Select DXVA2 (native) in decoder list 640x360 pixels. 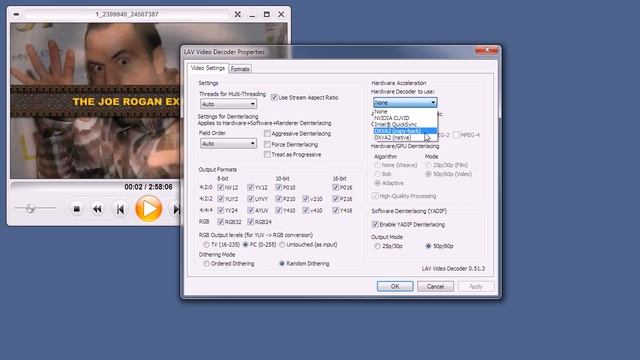[405, 138]
